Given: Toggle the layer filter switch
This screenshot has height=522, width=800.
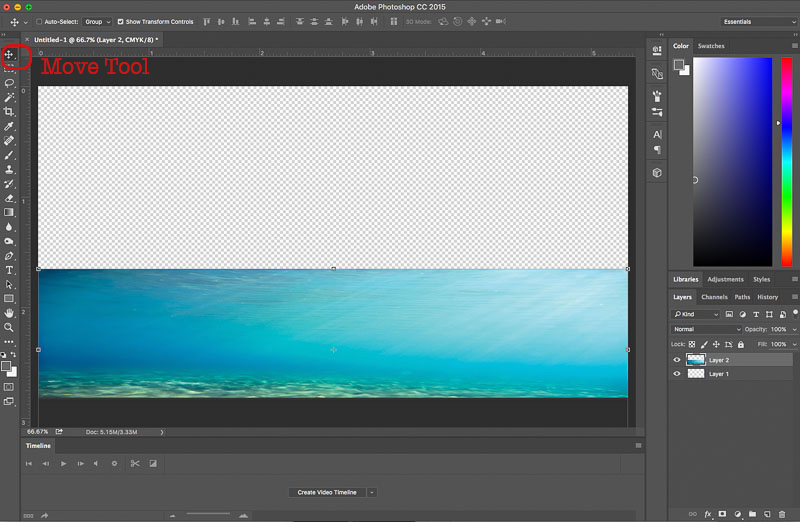Looking at the screenshot, I should pos(795,313).
